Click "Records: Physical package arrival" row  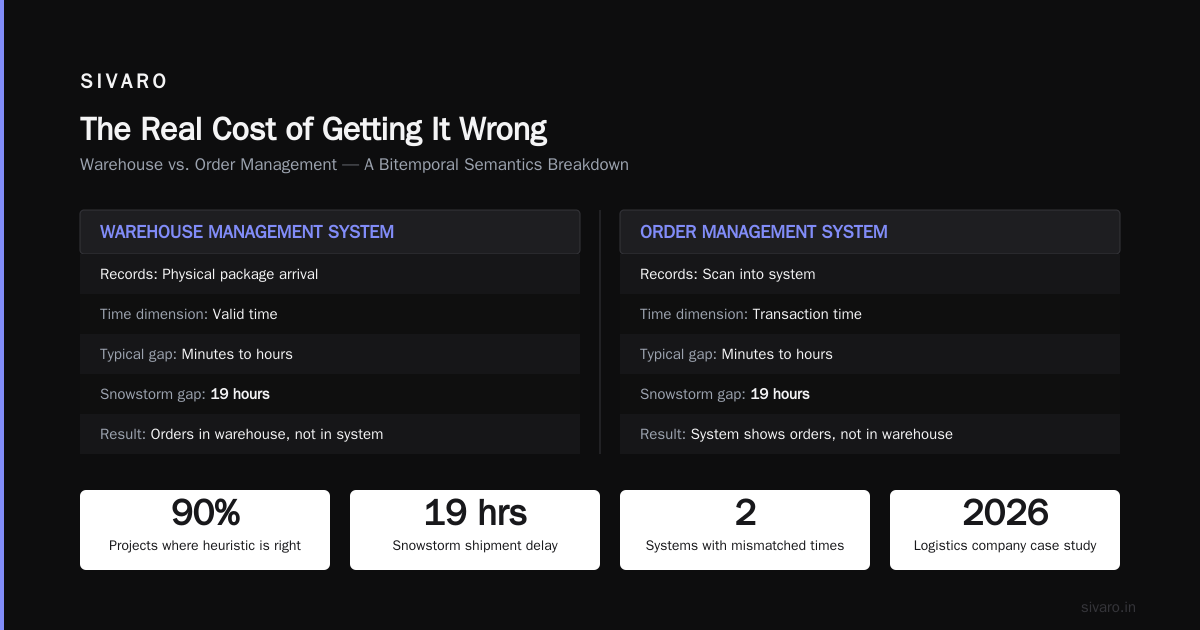(330, 274)
